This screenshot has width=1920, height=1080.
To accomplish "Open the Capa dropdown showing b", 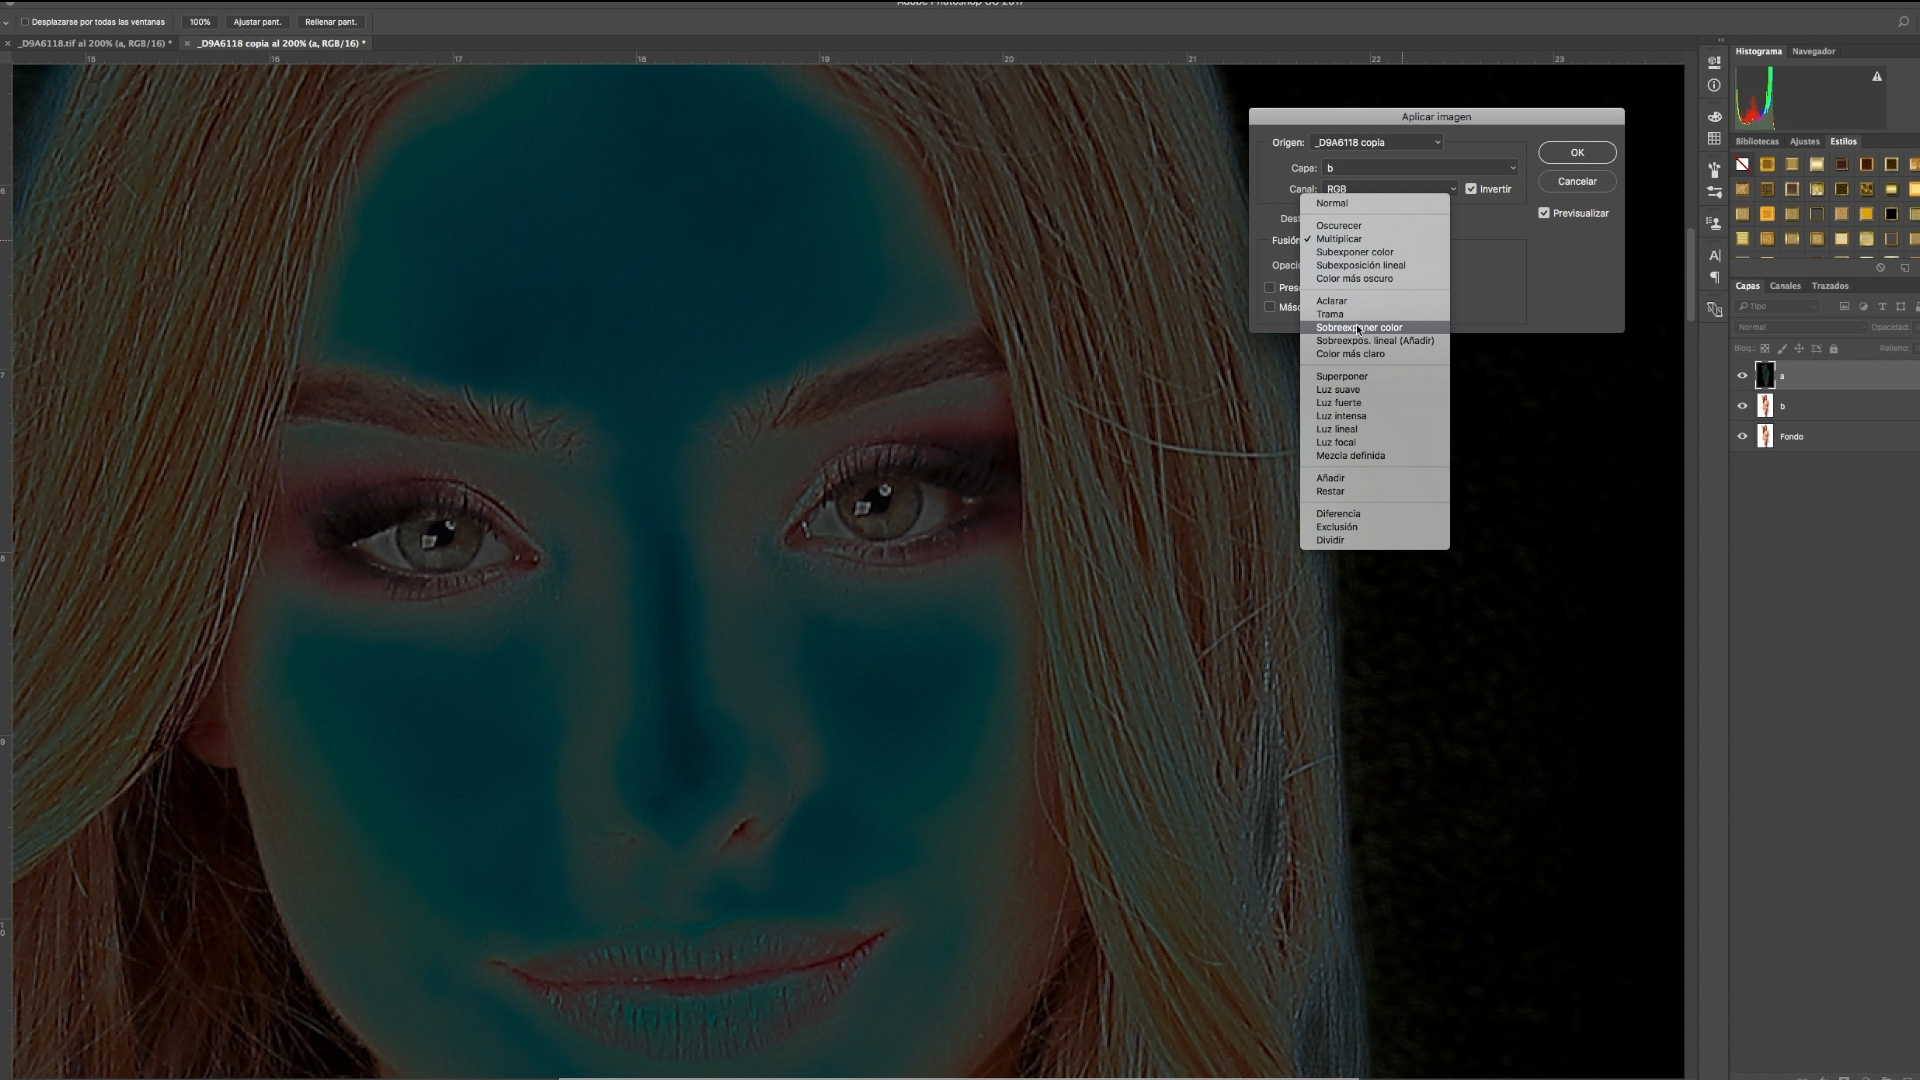I will coord(1420,168).
